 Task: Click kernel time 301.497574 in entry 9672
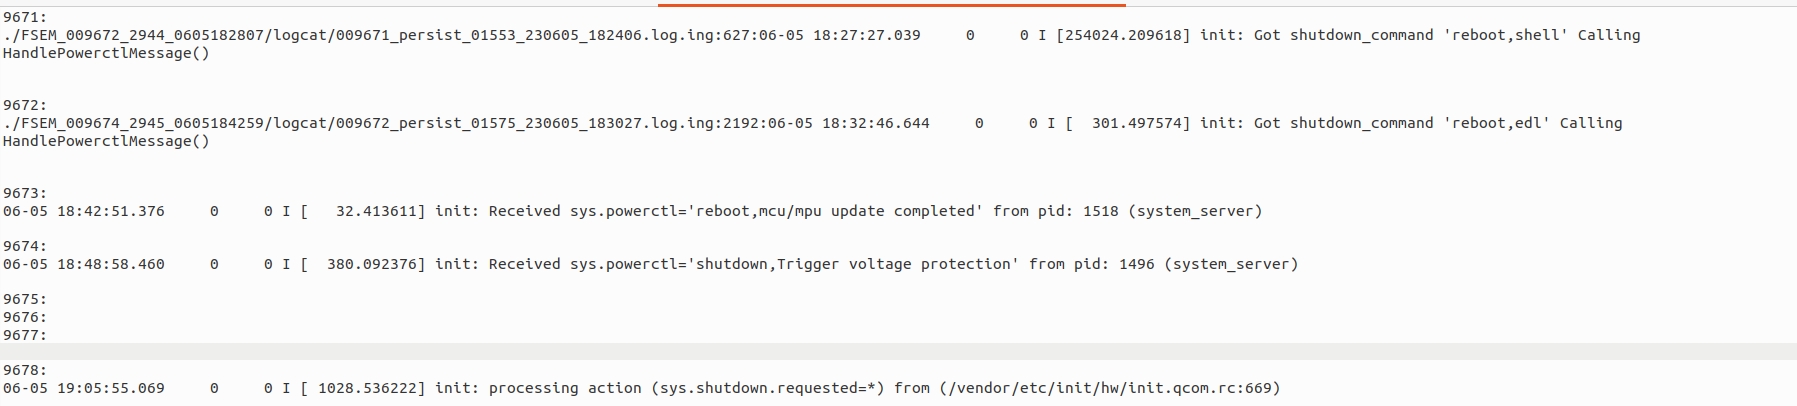[x=1135, y=123]
